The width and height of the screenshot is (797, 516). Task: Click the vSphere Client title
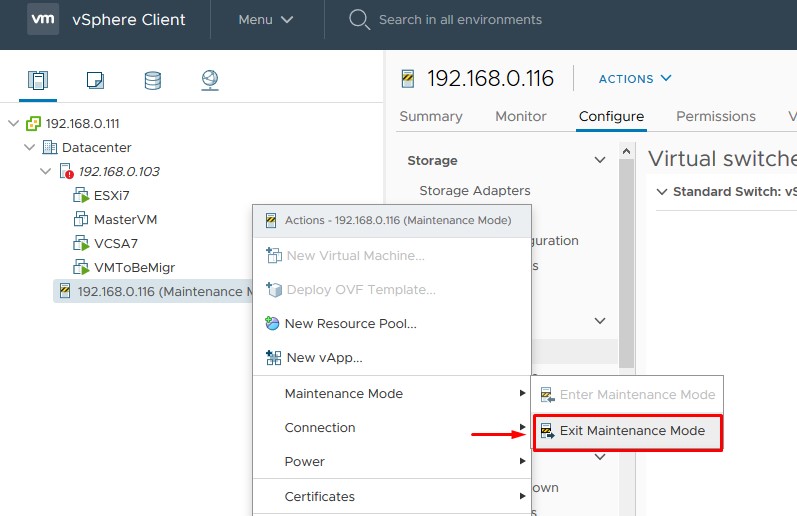[x=129, y=20]
